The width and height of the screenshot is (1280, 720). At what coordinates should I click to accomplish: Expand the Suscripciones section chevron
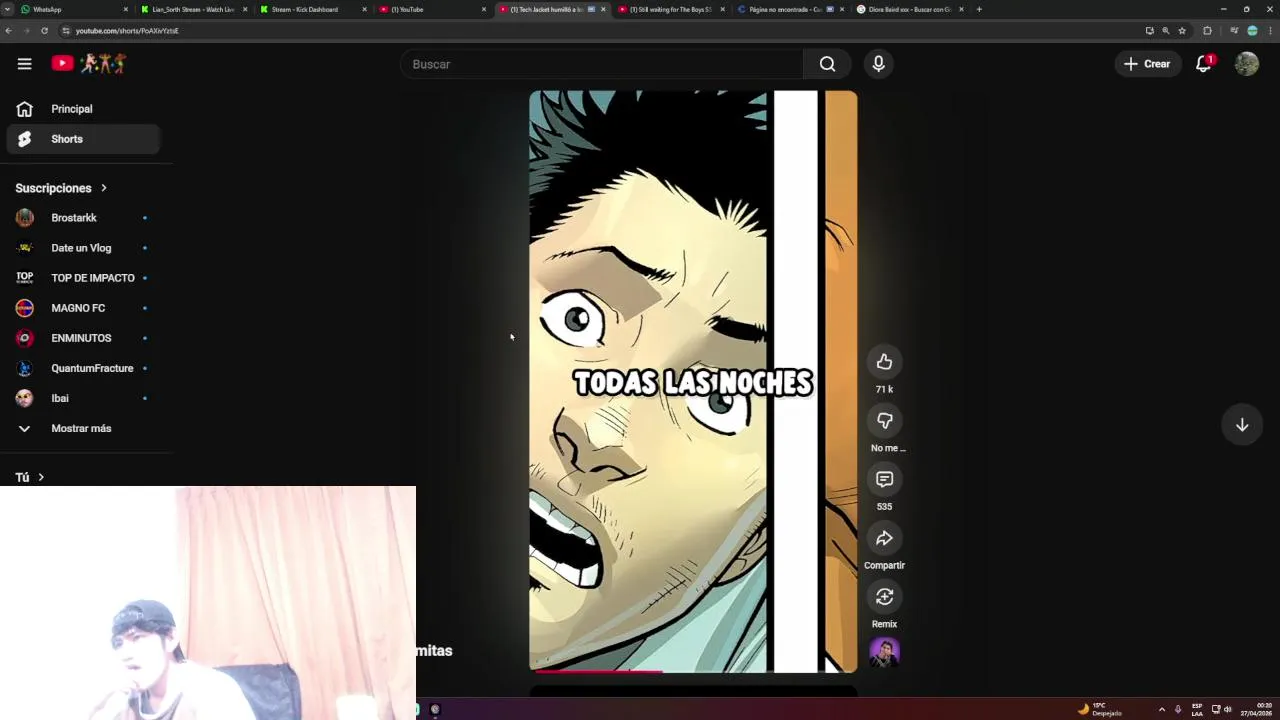(103, 188)
